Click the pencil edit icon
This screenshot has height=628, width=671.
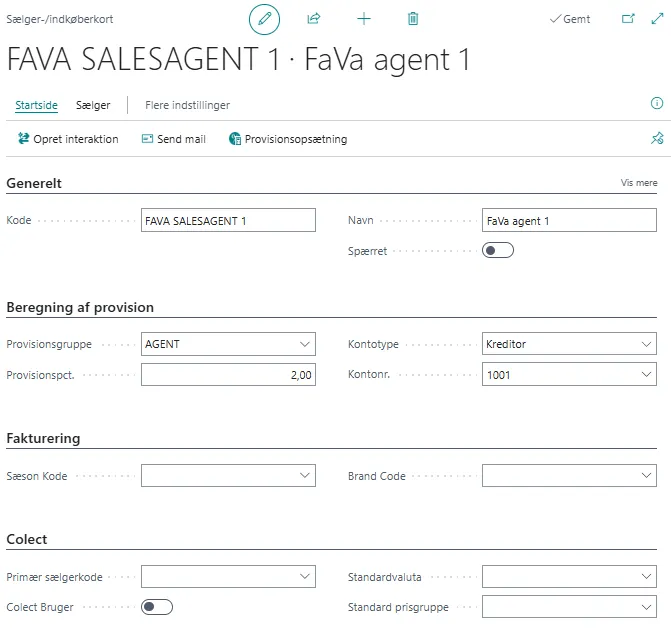[264, 19]
